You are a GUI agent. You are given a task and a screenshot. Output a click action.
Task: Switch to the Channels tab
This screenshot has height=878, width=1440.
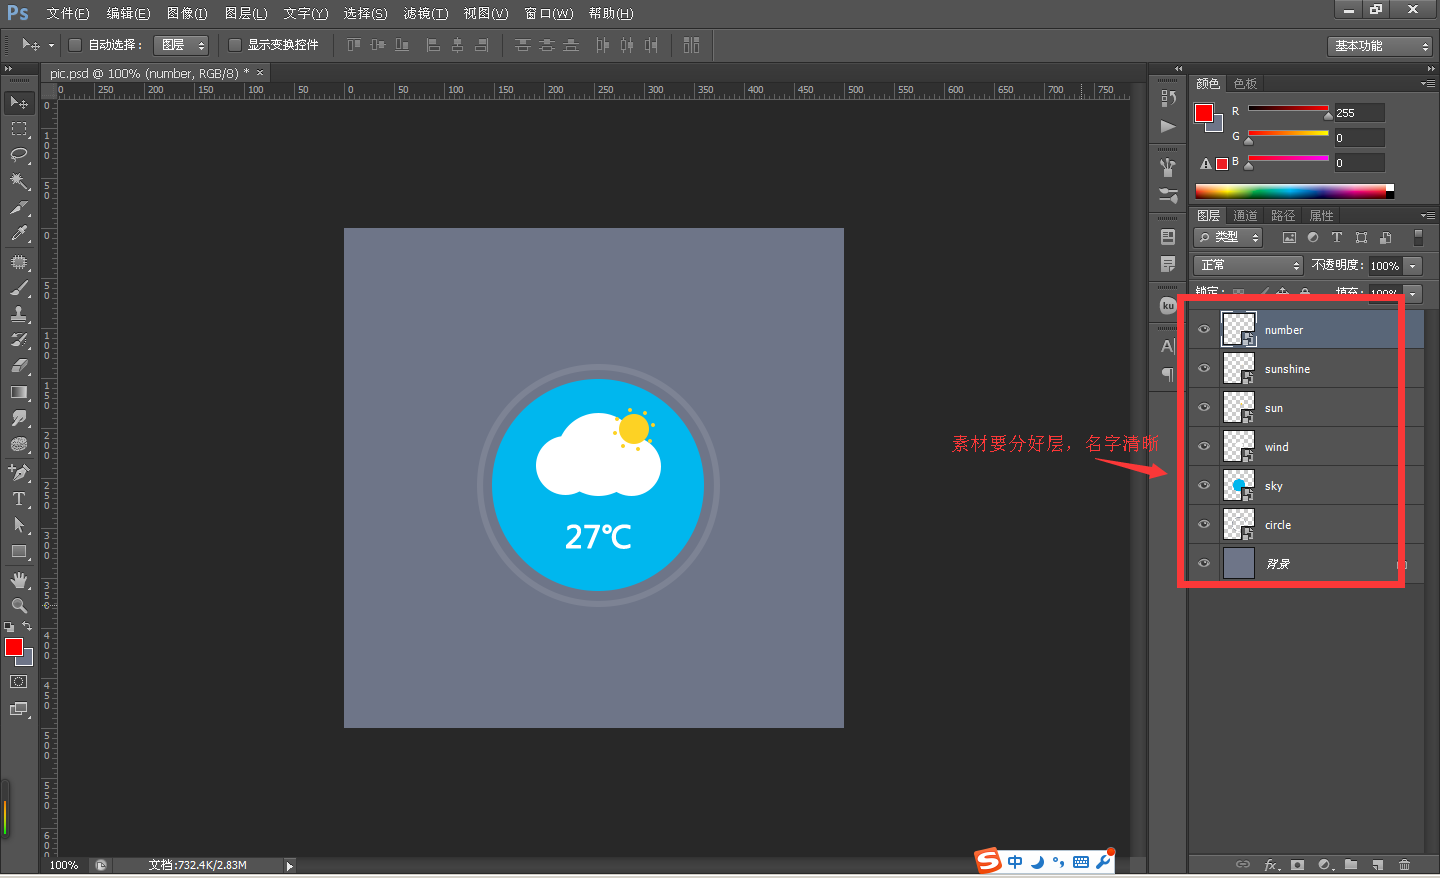click(x=1245, y=215)
